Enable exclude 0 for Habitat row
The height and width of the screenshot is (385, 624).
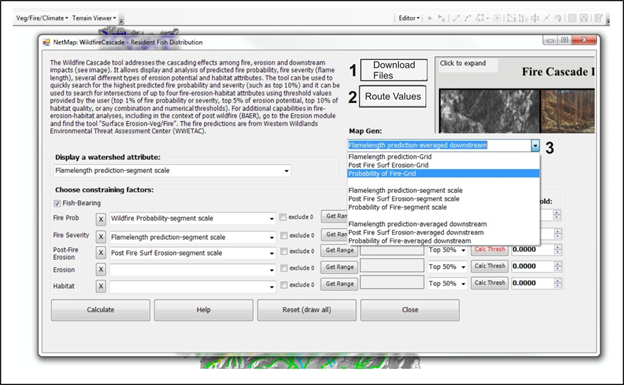(284, 285)
